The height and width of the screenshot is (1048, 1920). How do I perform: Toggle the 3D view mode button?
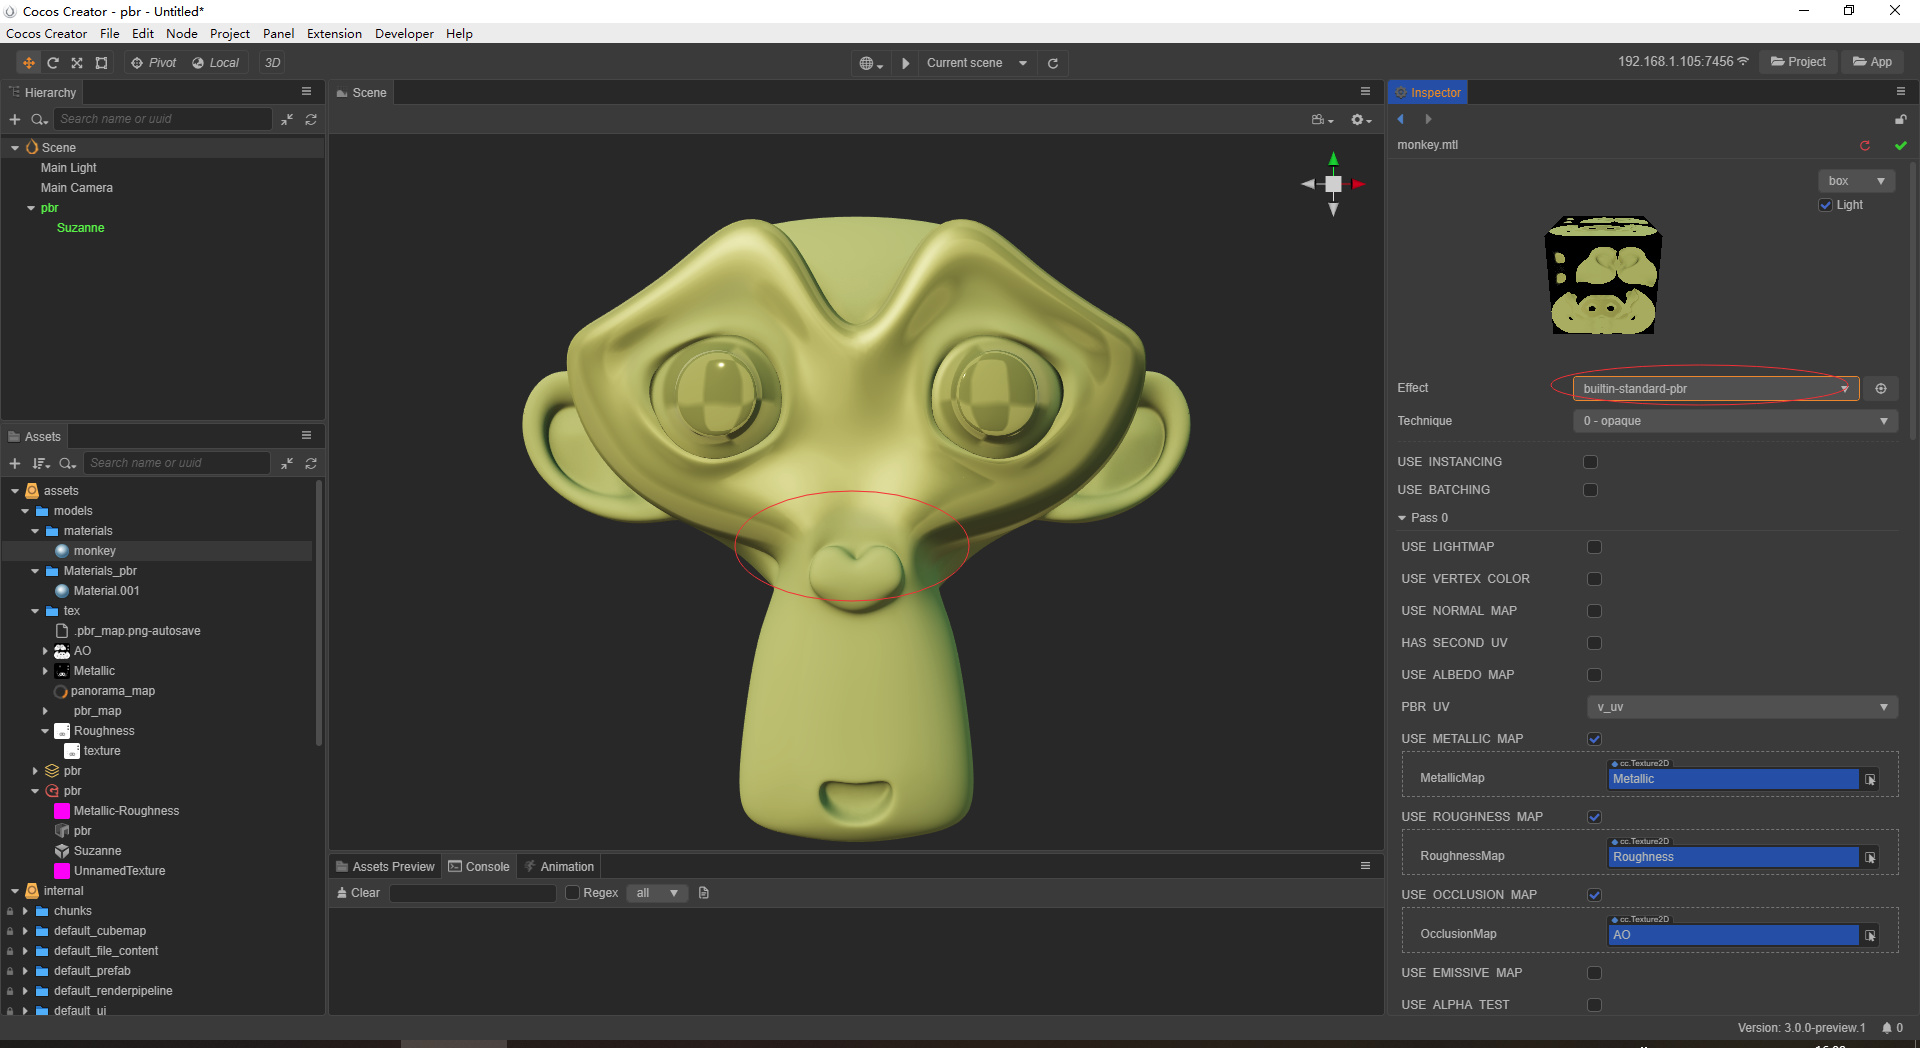pyautogui.click(x=272, y=63)
